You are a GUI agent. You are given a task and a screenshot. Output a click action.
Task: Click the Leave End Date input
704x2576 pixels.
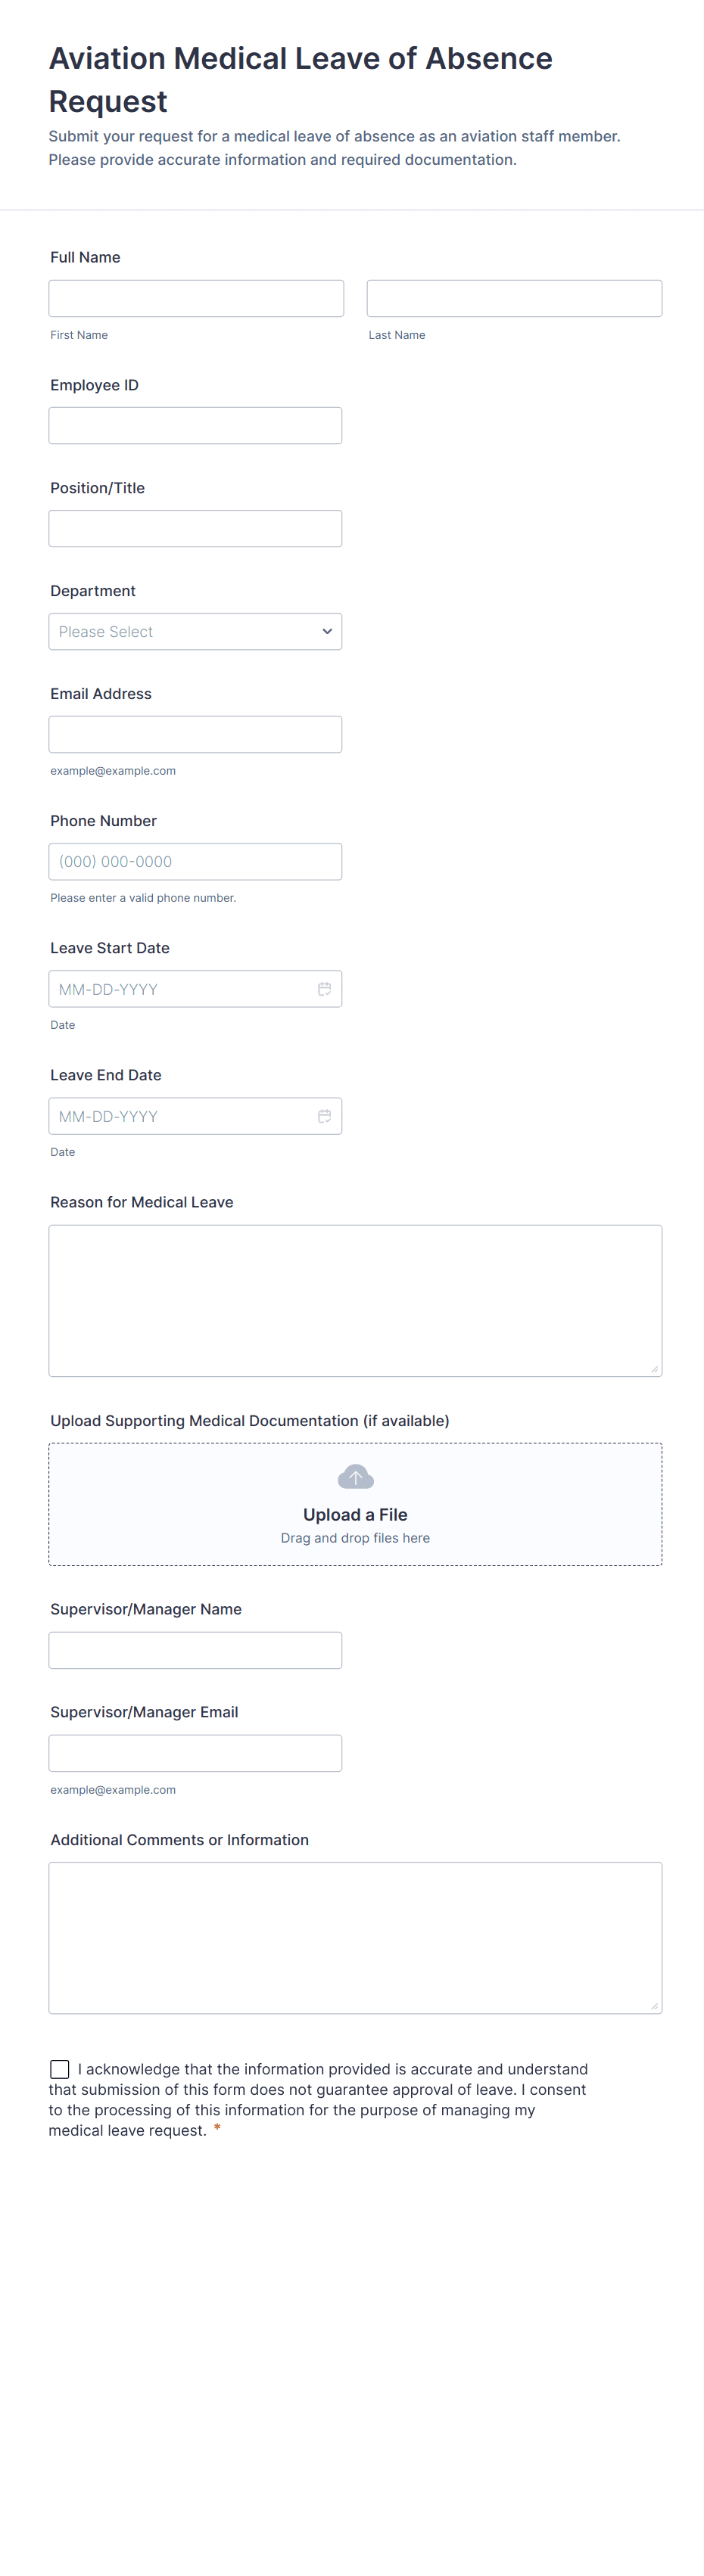pos(180,1116)
